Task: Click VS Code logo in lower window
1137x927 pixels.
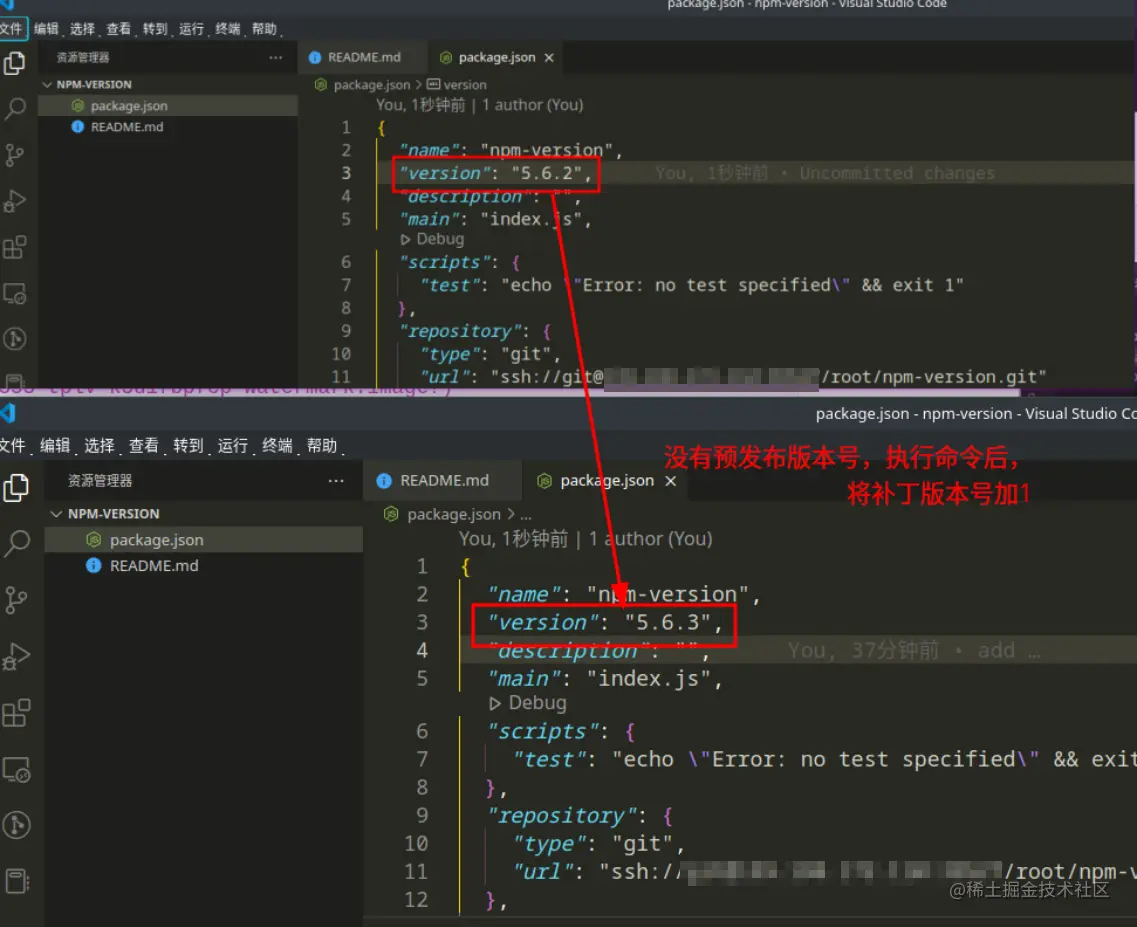Action: (x=8, y=413)
